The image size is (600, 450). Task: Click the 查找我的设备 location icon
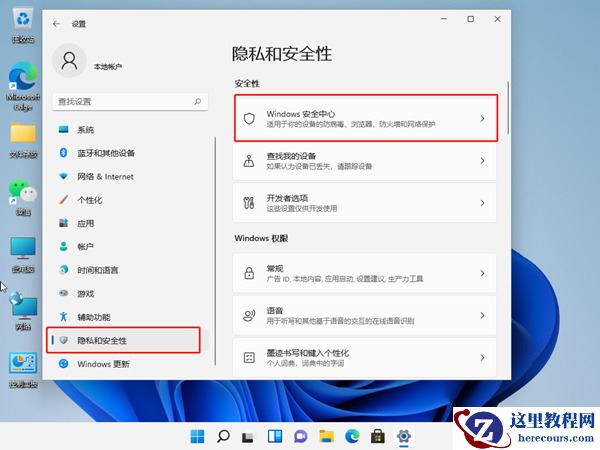249,161
